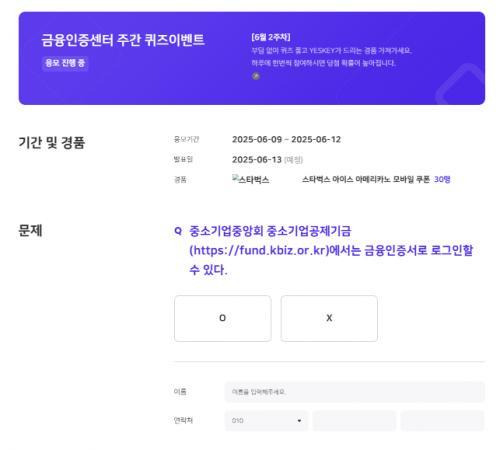Click the middle phone number field
Image resolution: width=500 pixels, height=450 pixels.
[354, 421]
